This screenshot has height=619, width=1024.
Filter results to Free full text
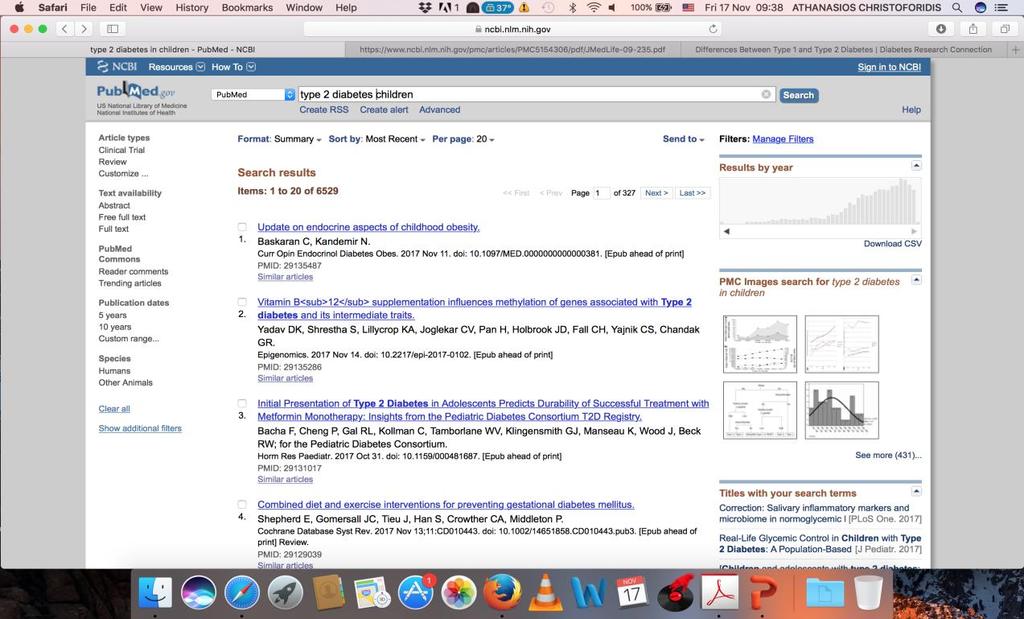pyautogui.click(x=122, y=217)
